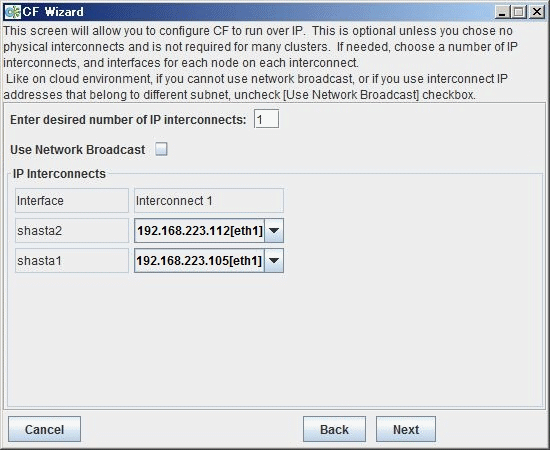
Task: Click the Enter desired number label text
Action: pyautogui.click(x=128, y=120)
